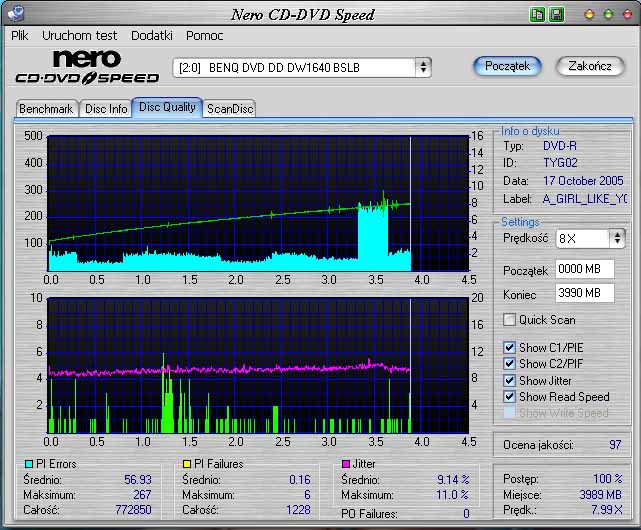641x530 pixels.
Task: Toggle the Show Jitter checkbox
Action: point(509,380)
